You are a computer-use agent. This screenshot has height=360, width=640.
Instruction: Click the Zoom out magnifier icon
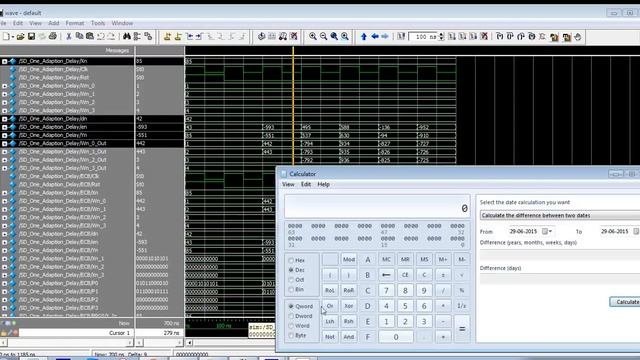point(323,37)
